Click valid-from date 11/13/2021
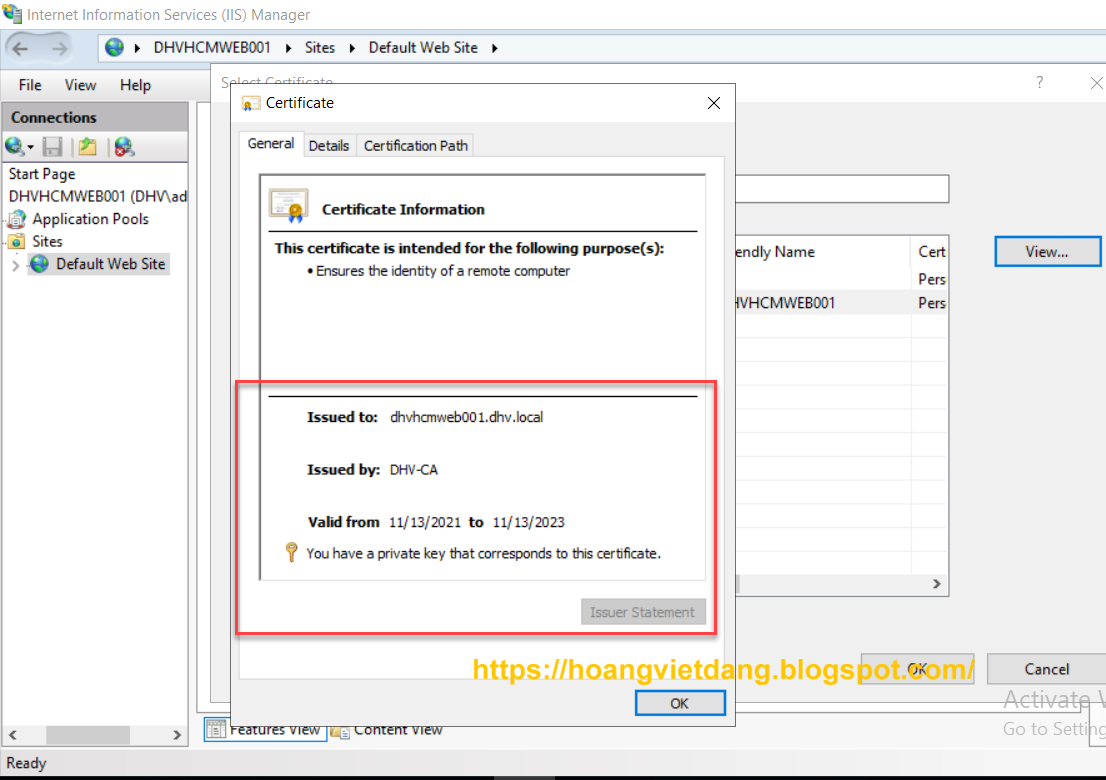This screenshot has height=780, width=1106. click(425, 522)
